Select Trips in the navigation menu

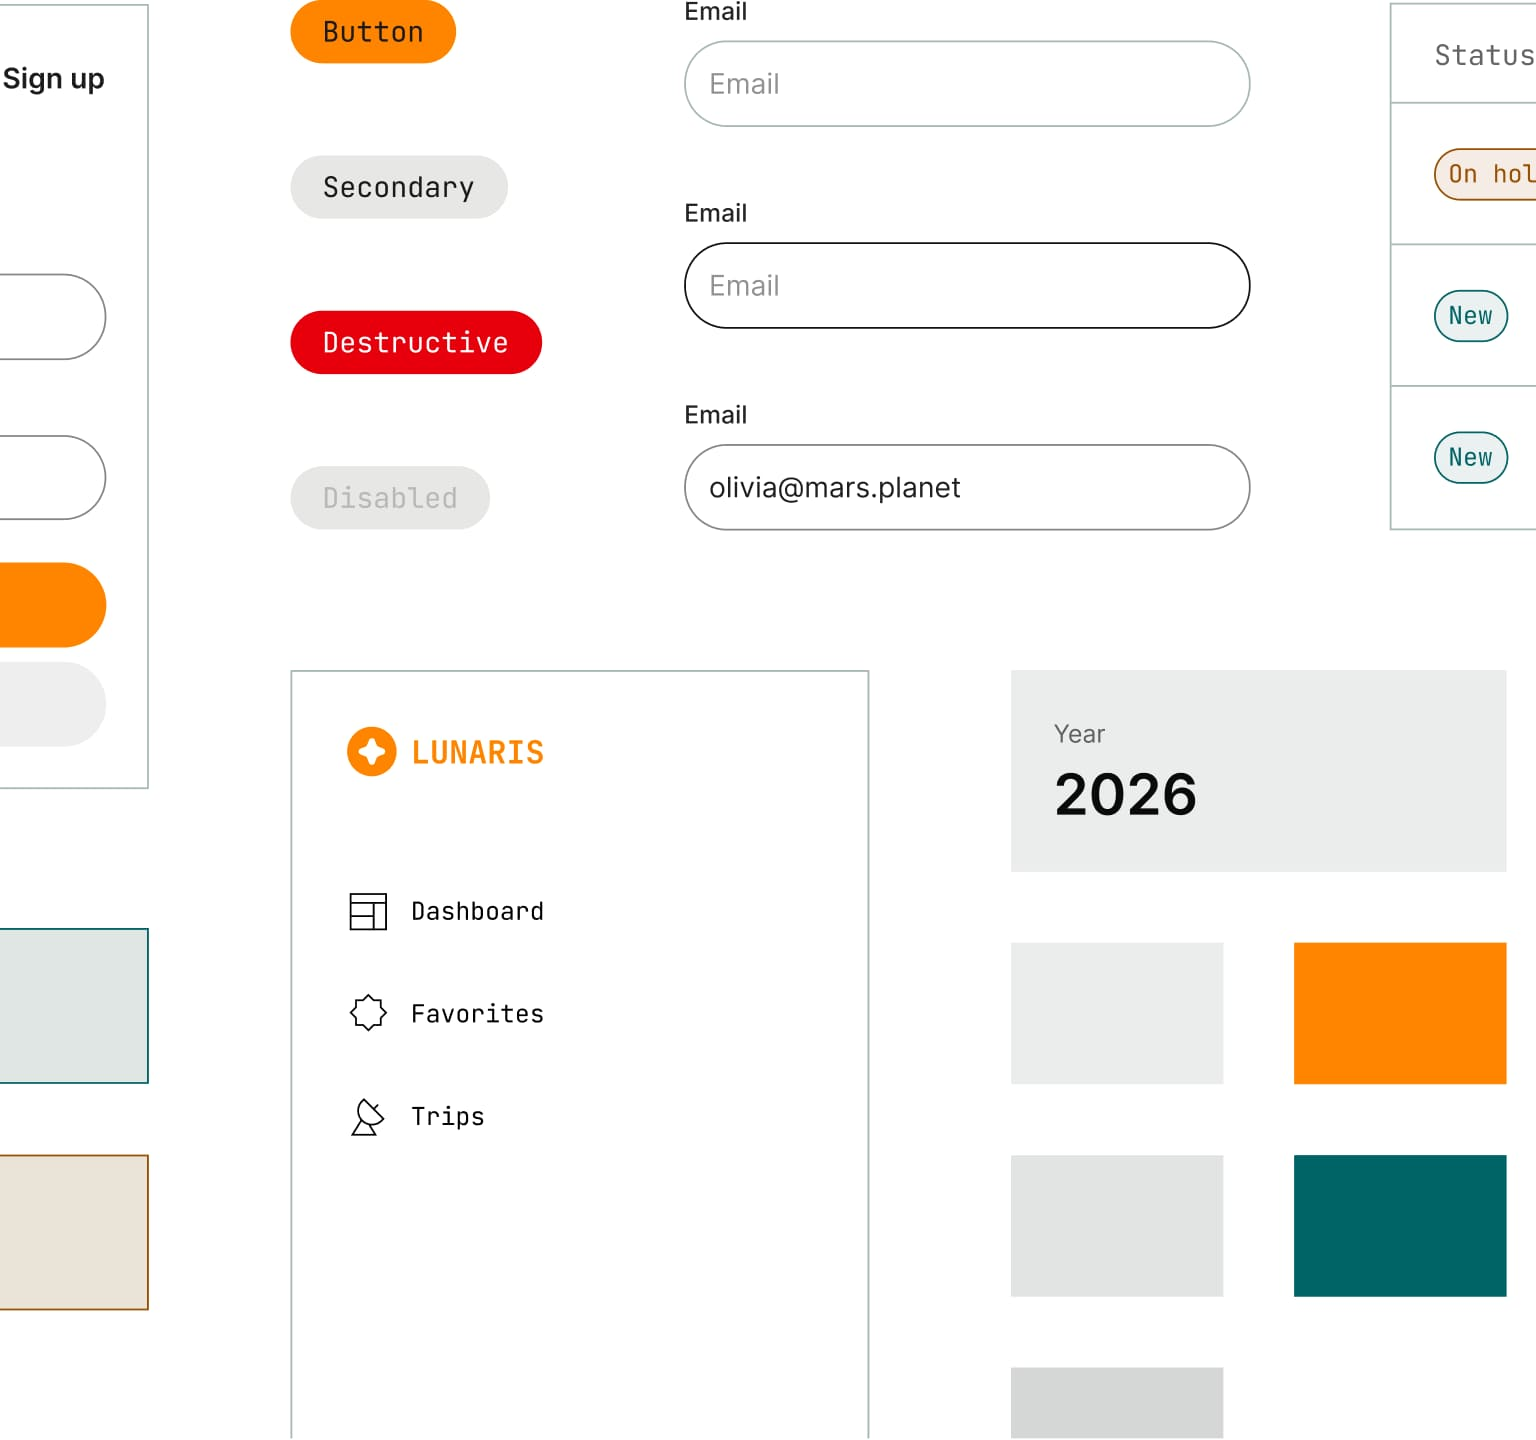[447, 1116]
